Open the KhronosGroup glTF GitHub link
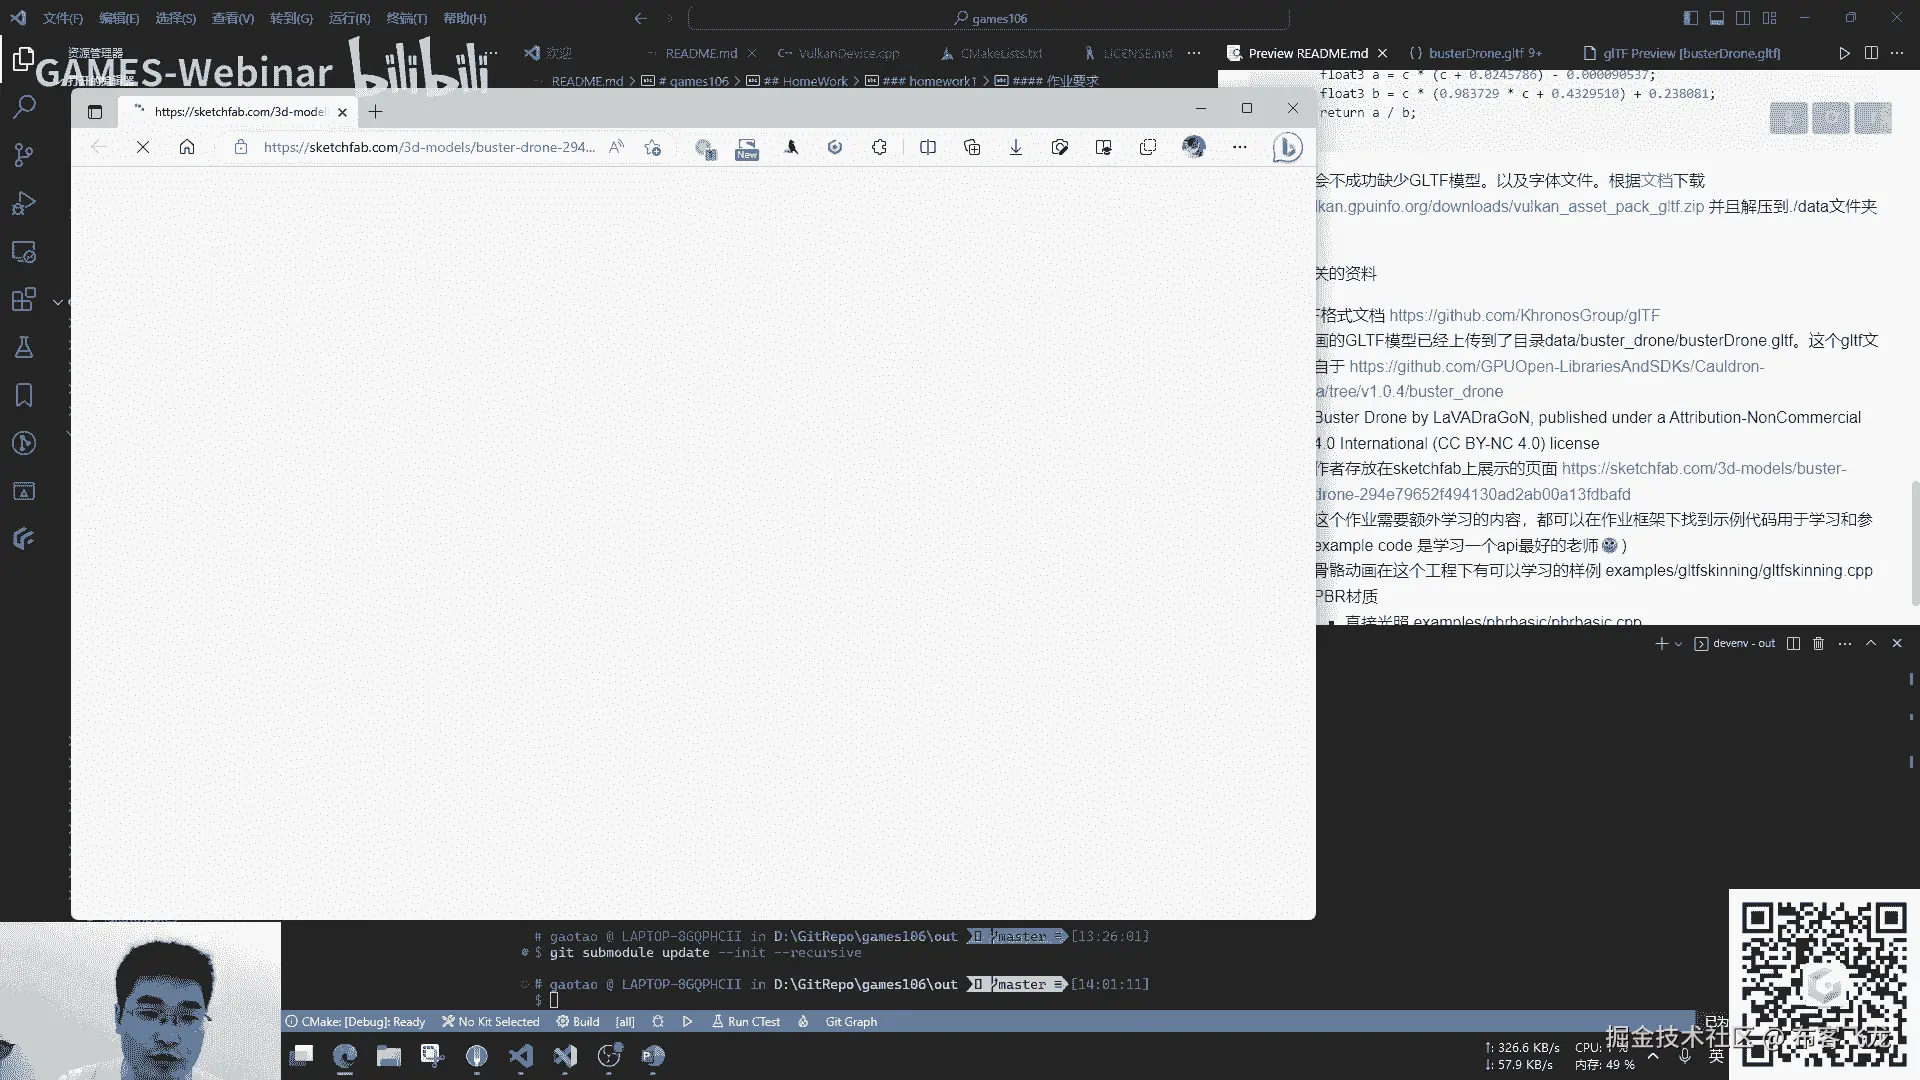Screen dimensions: 1920x1080 (x=1523, y=315)
